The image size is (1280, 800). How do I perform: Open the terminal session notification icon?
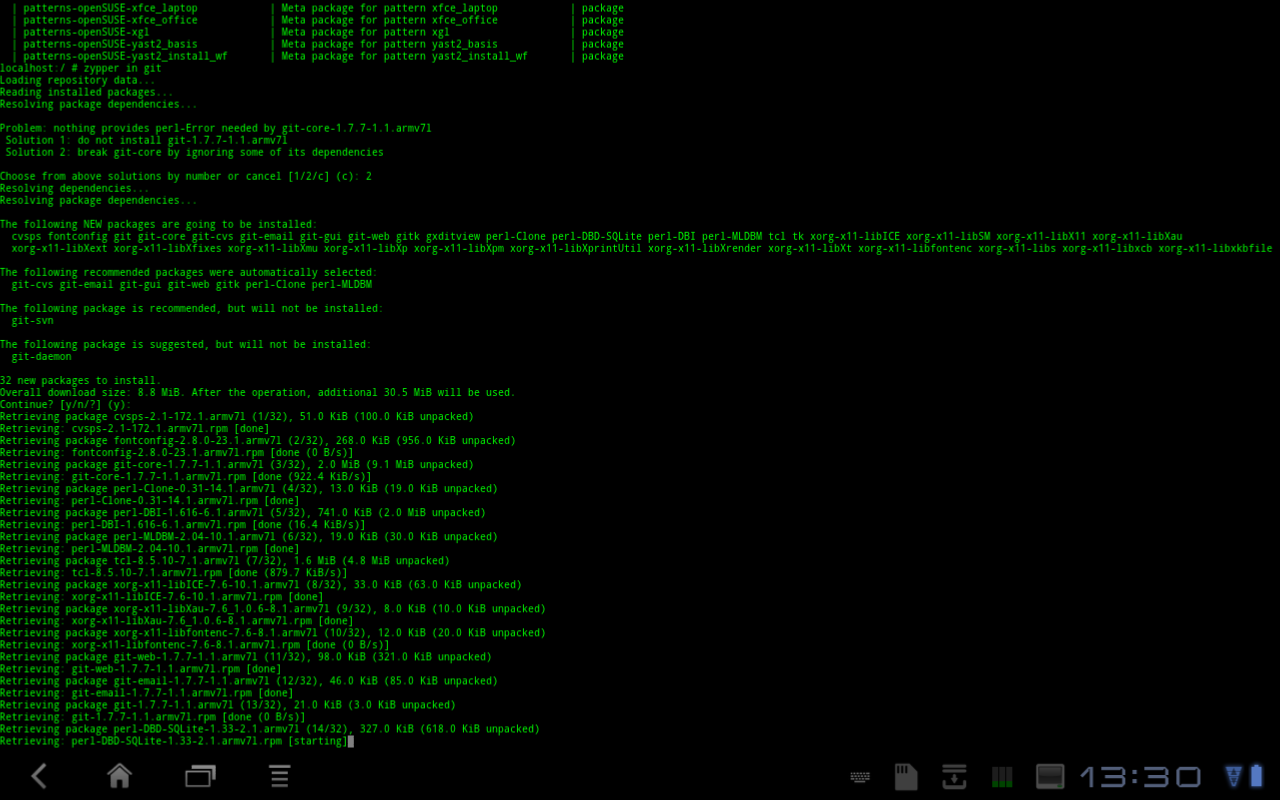click(x=1050, y=777)
